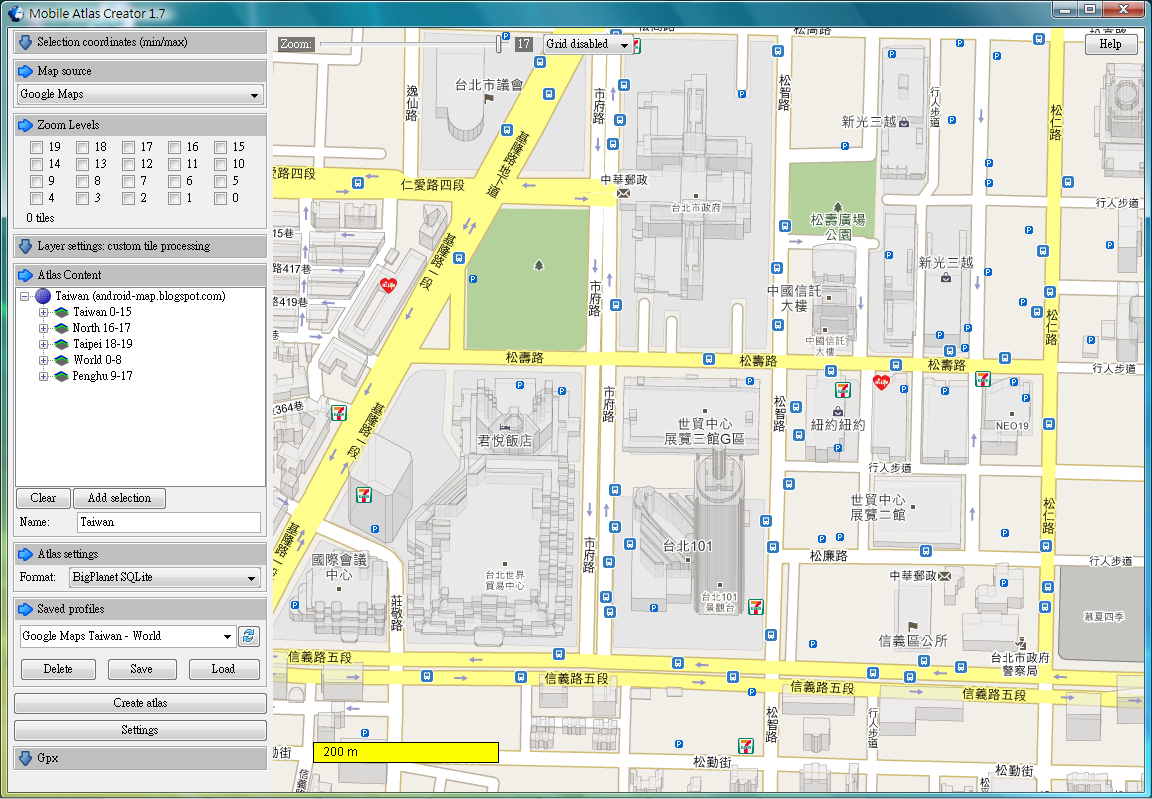Viewport: 1152px width, 799px height.
Task: Click the Taipei 101 building label
Action: (x=688, y=546)
